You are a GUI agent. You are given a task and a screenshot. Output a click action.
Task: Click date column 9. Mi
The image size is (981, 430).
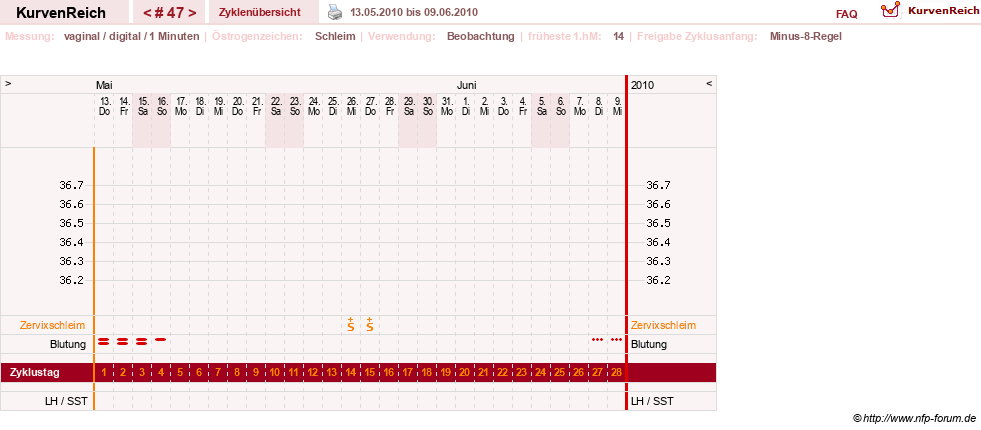[616, 106]
